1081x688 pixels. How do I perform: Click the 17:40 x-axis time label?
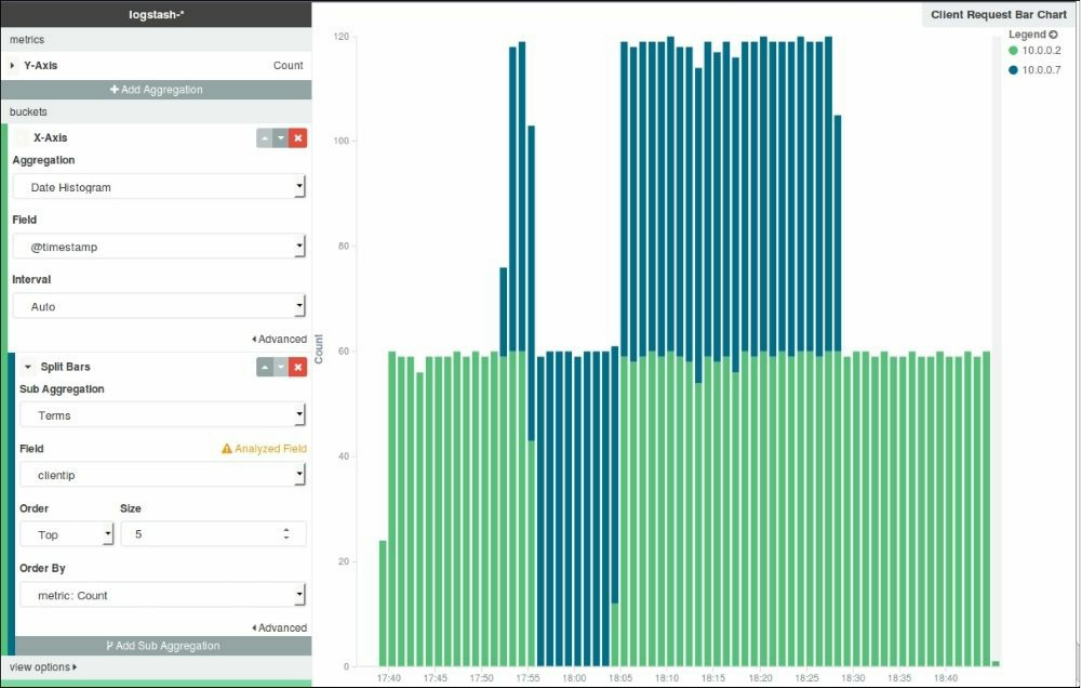tap(389, 678)
